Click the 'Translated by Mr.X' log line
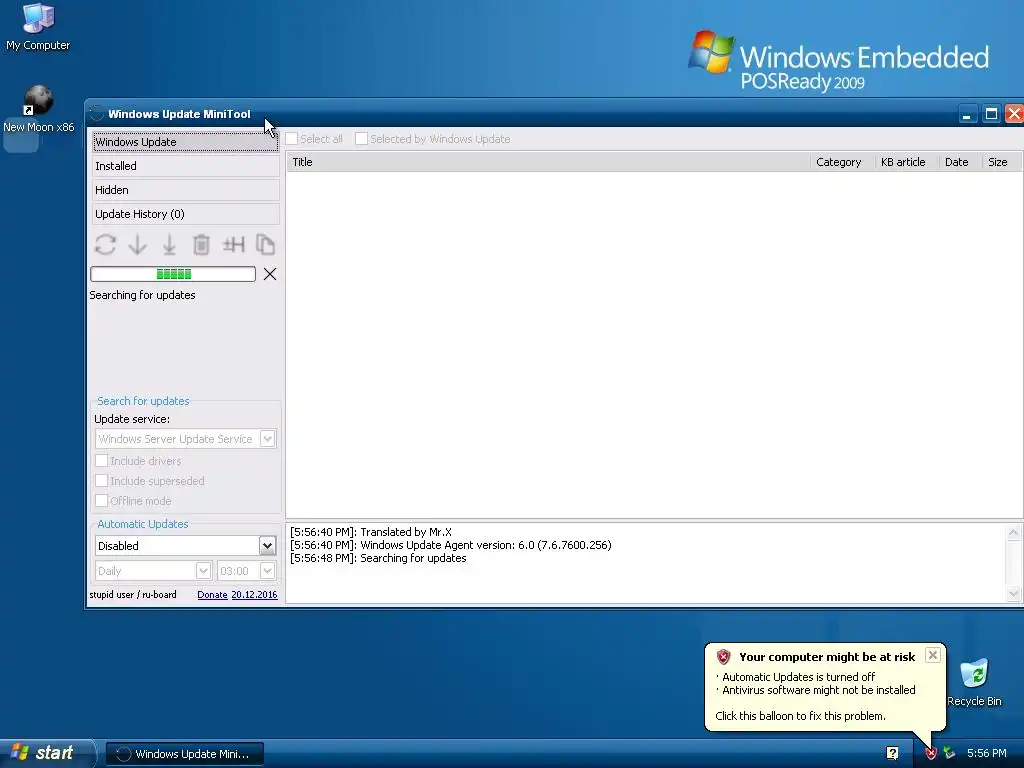Screen dimensions: 1024x768 tap(371, 532)
